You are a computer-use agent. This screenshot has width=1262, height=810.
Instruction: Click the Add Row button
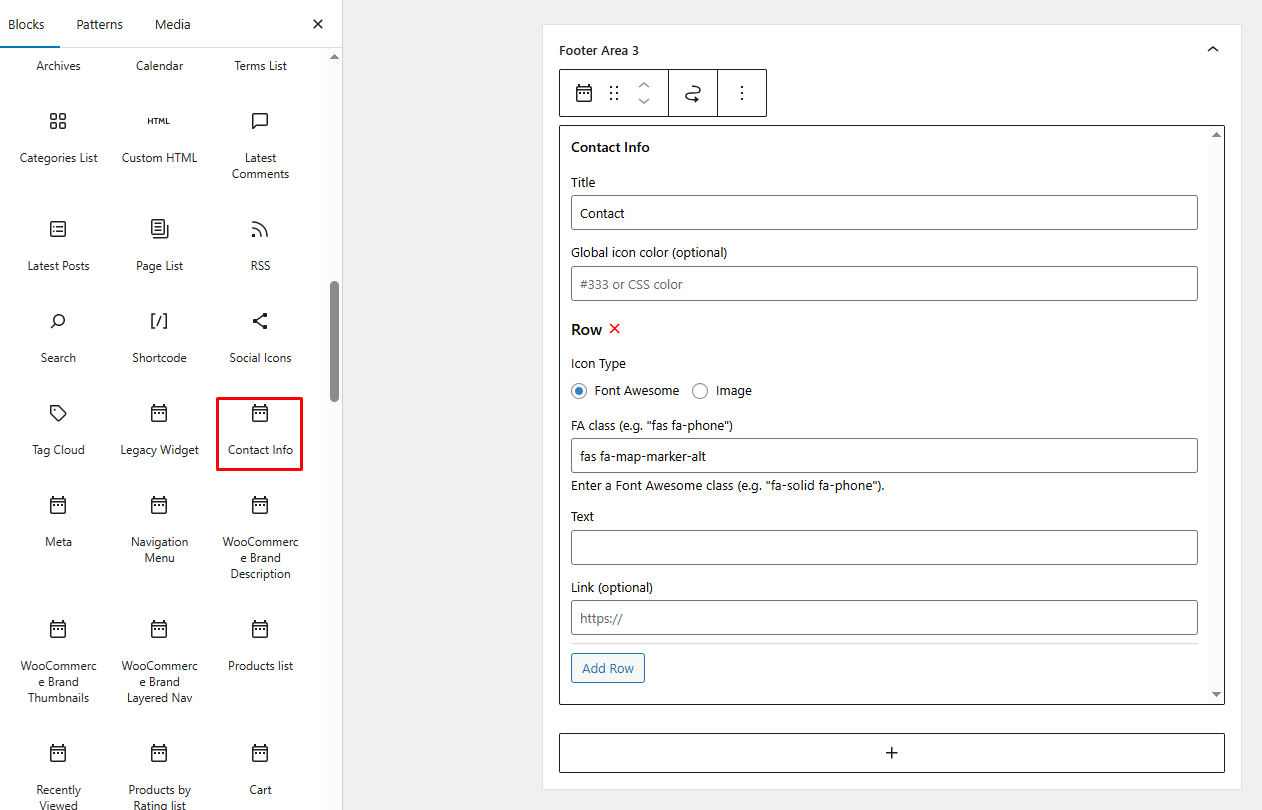(608, 668)
